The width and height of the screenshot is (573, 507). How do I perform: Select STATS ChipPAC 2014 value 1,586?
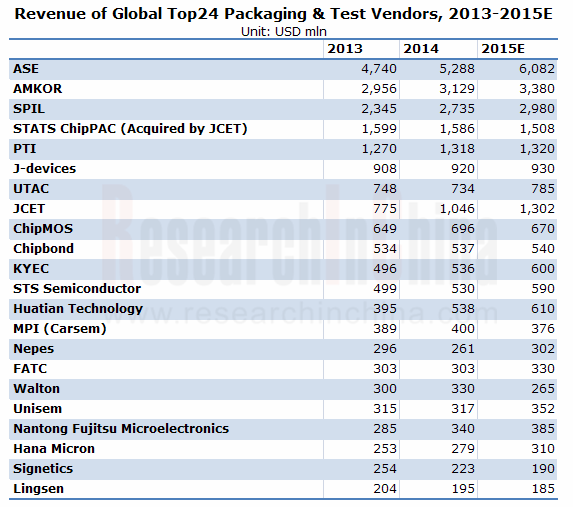click(x=457, y=129)
